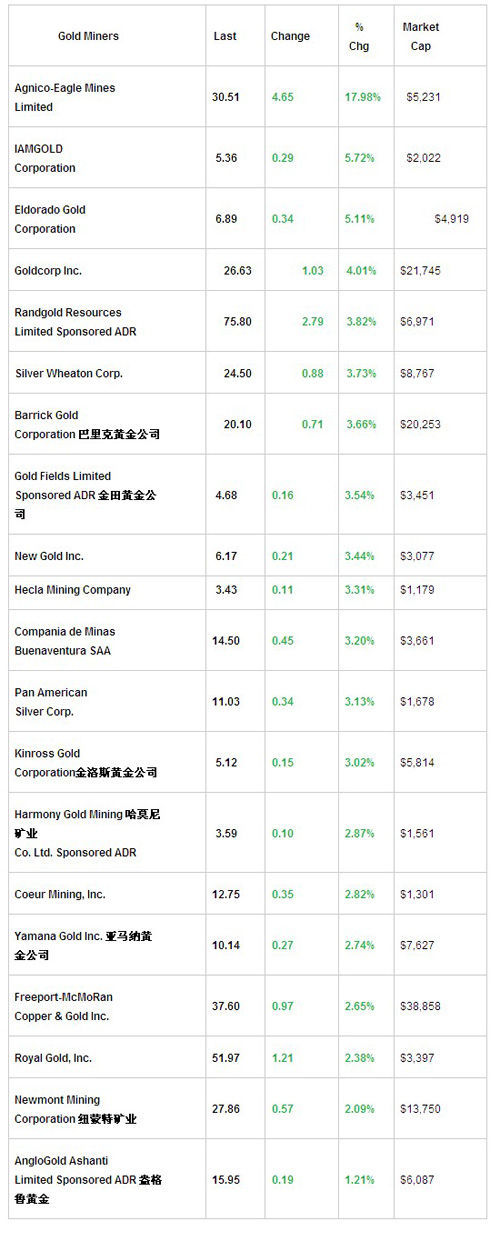The width and height of the screenshot is (500, 1241).
Task: Select Royal Gold, Inc. last price 51.97
Action: coord(226,1058)
